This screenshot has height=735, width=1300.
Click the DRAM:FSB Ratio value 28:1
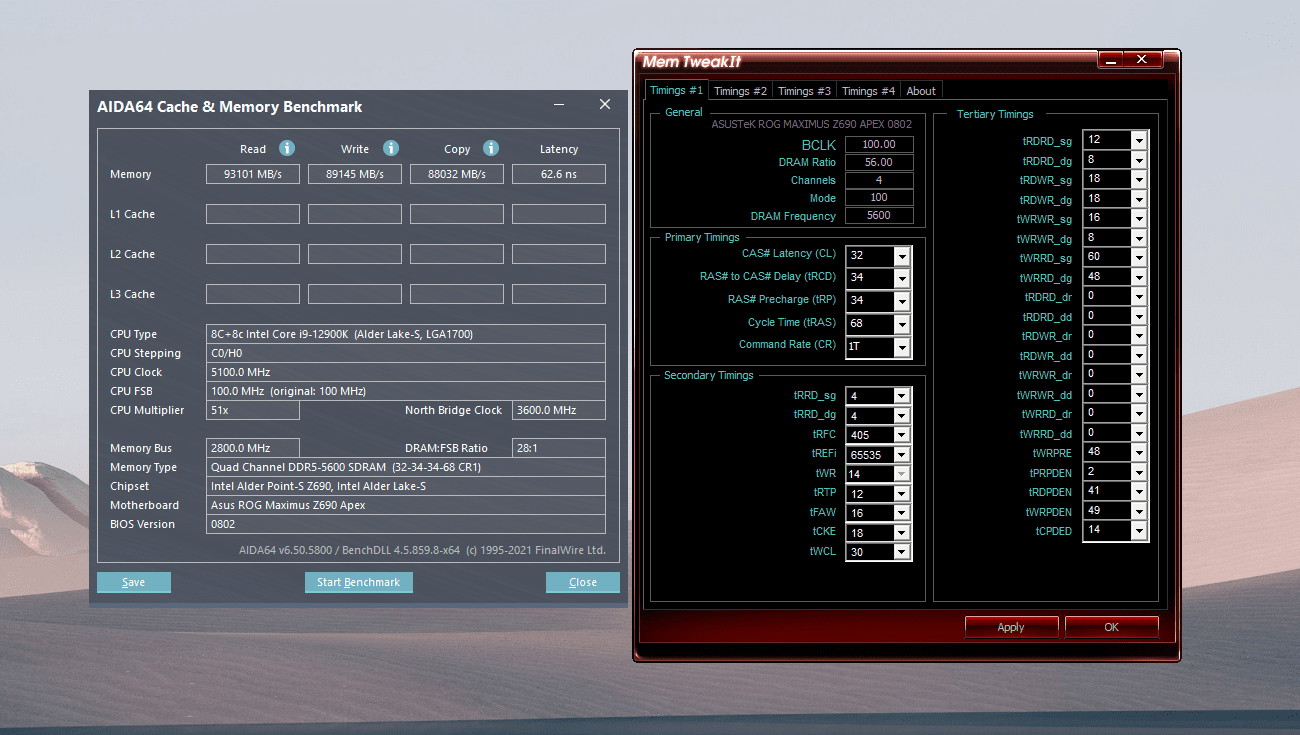coord(559,448)
